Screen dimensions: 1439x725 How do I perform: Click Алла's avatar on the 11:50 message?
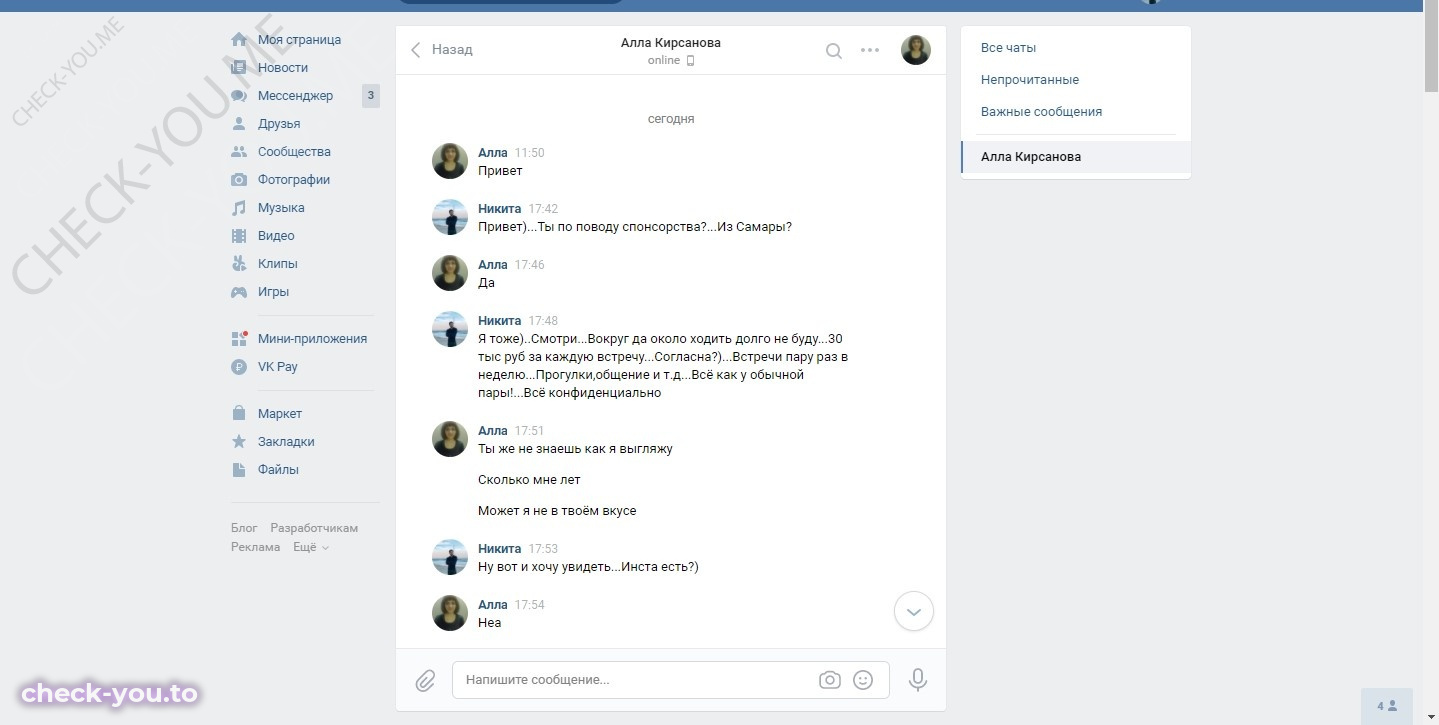click(x=450, y=161)
